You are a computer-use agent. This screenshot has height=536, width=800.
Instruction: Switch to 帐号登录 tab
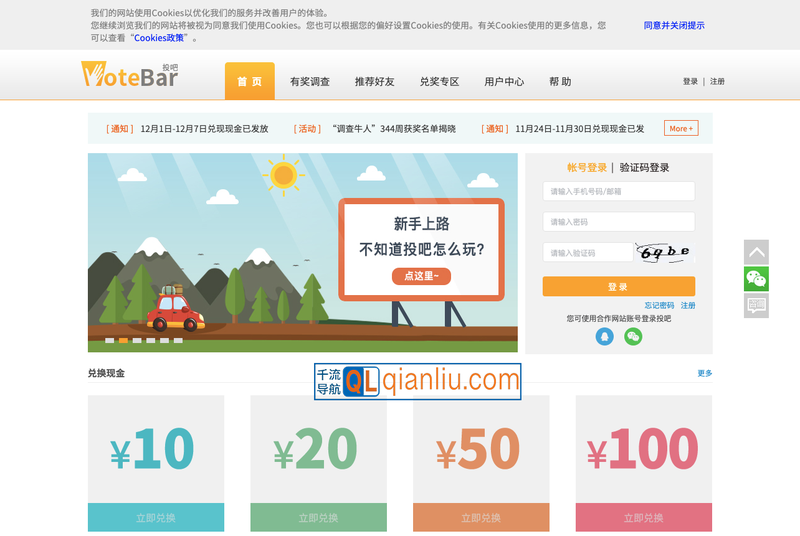pyautogui.click(x=587, y=168)
